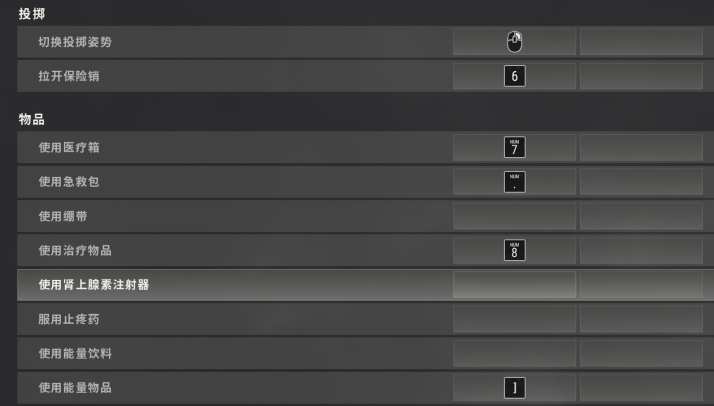Click the 物品 section header
This screenshot has height=406, width=714.
coord(33,121)
